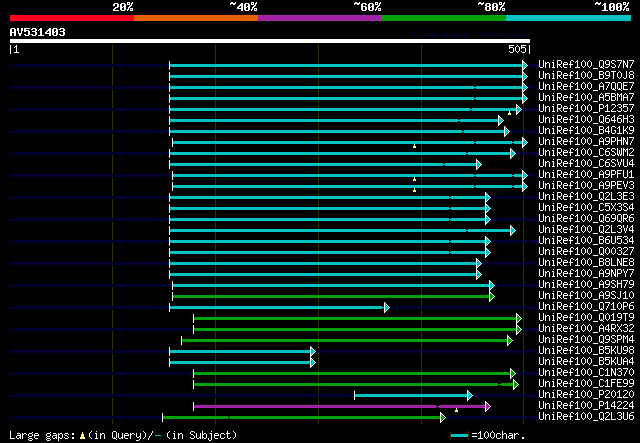This screenshot has height=443, width=640.
Task: Open hit UniRef100_Q9S7N7 label
Action: pyautogui.click(x=586, y=65)
